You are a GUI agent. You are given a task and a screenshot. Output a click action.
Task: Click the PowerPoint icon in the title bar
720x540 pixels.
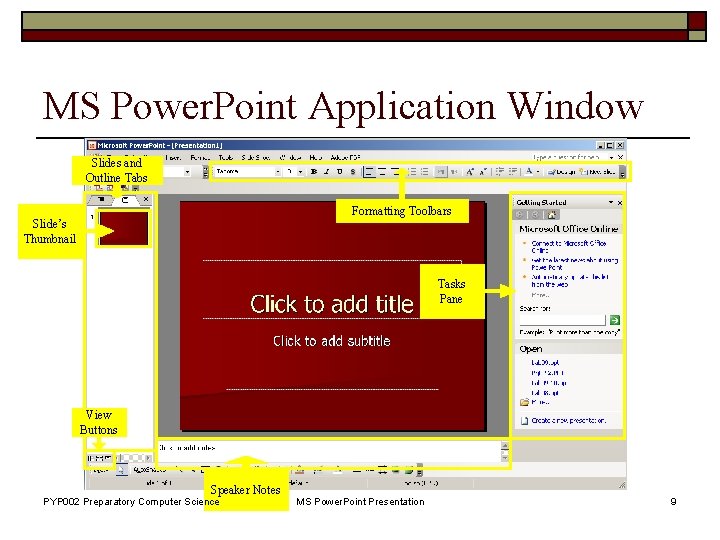pos(92,146)
